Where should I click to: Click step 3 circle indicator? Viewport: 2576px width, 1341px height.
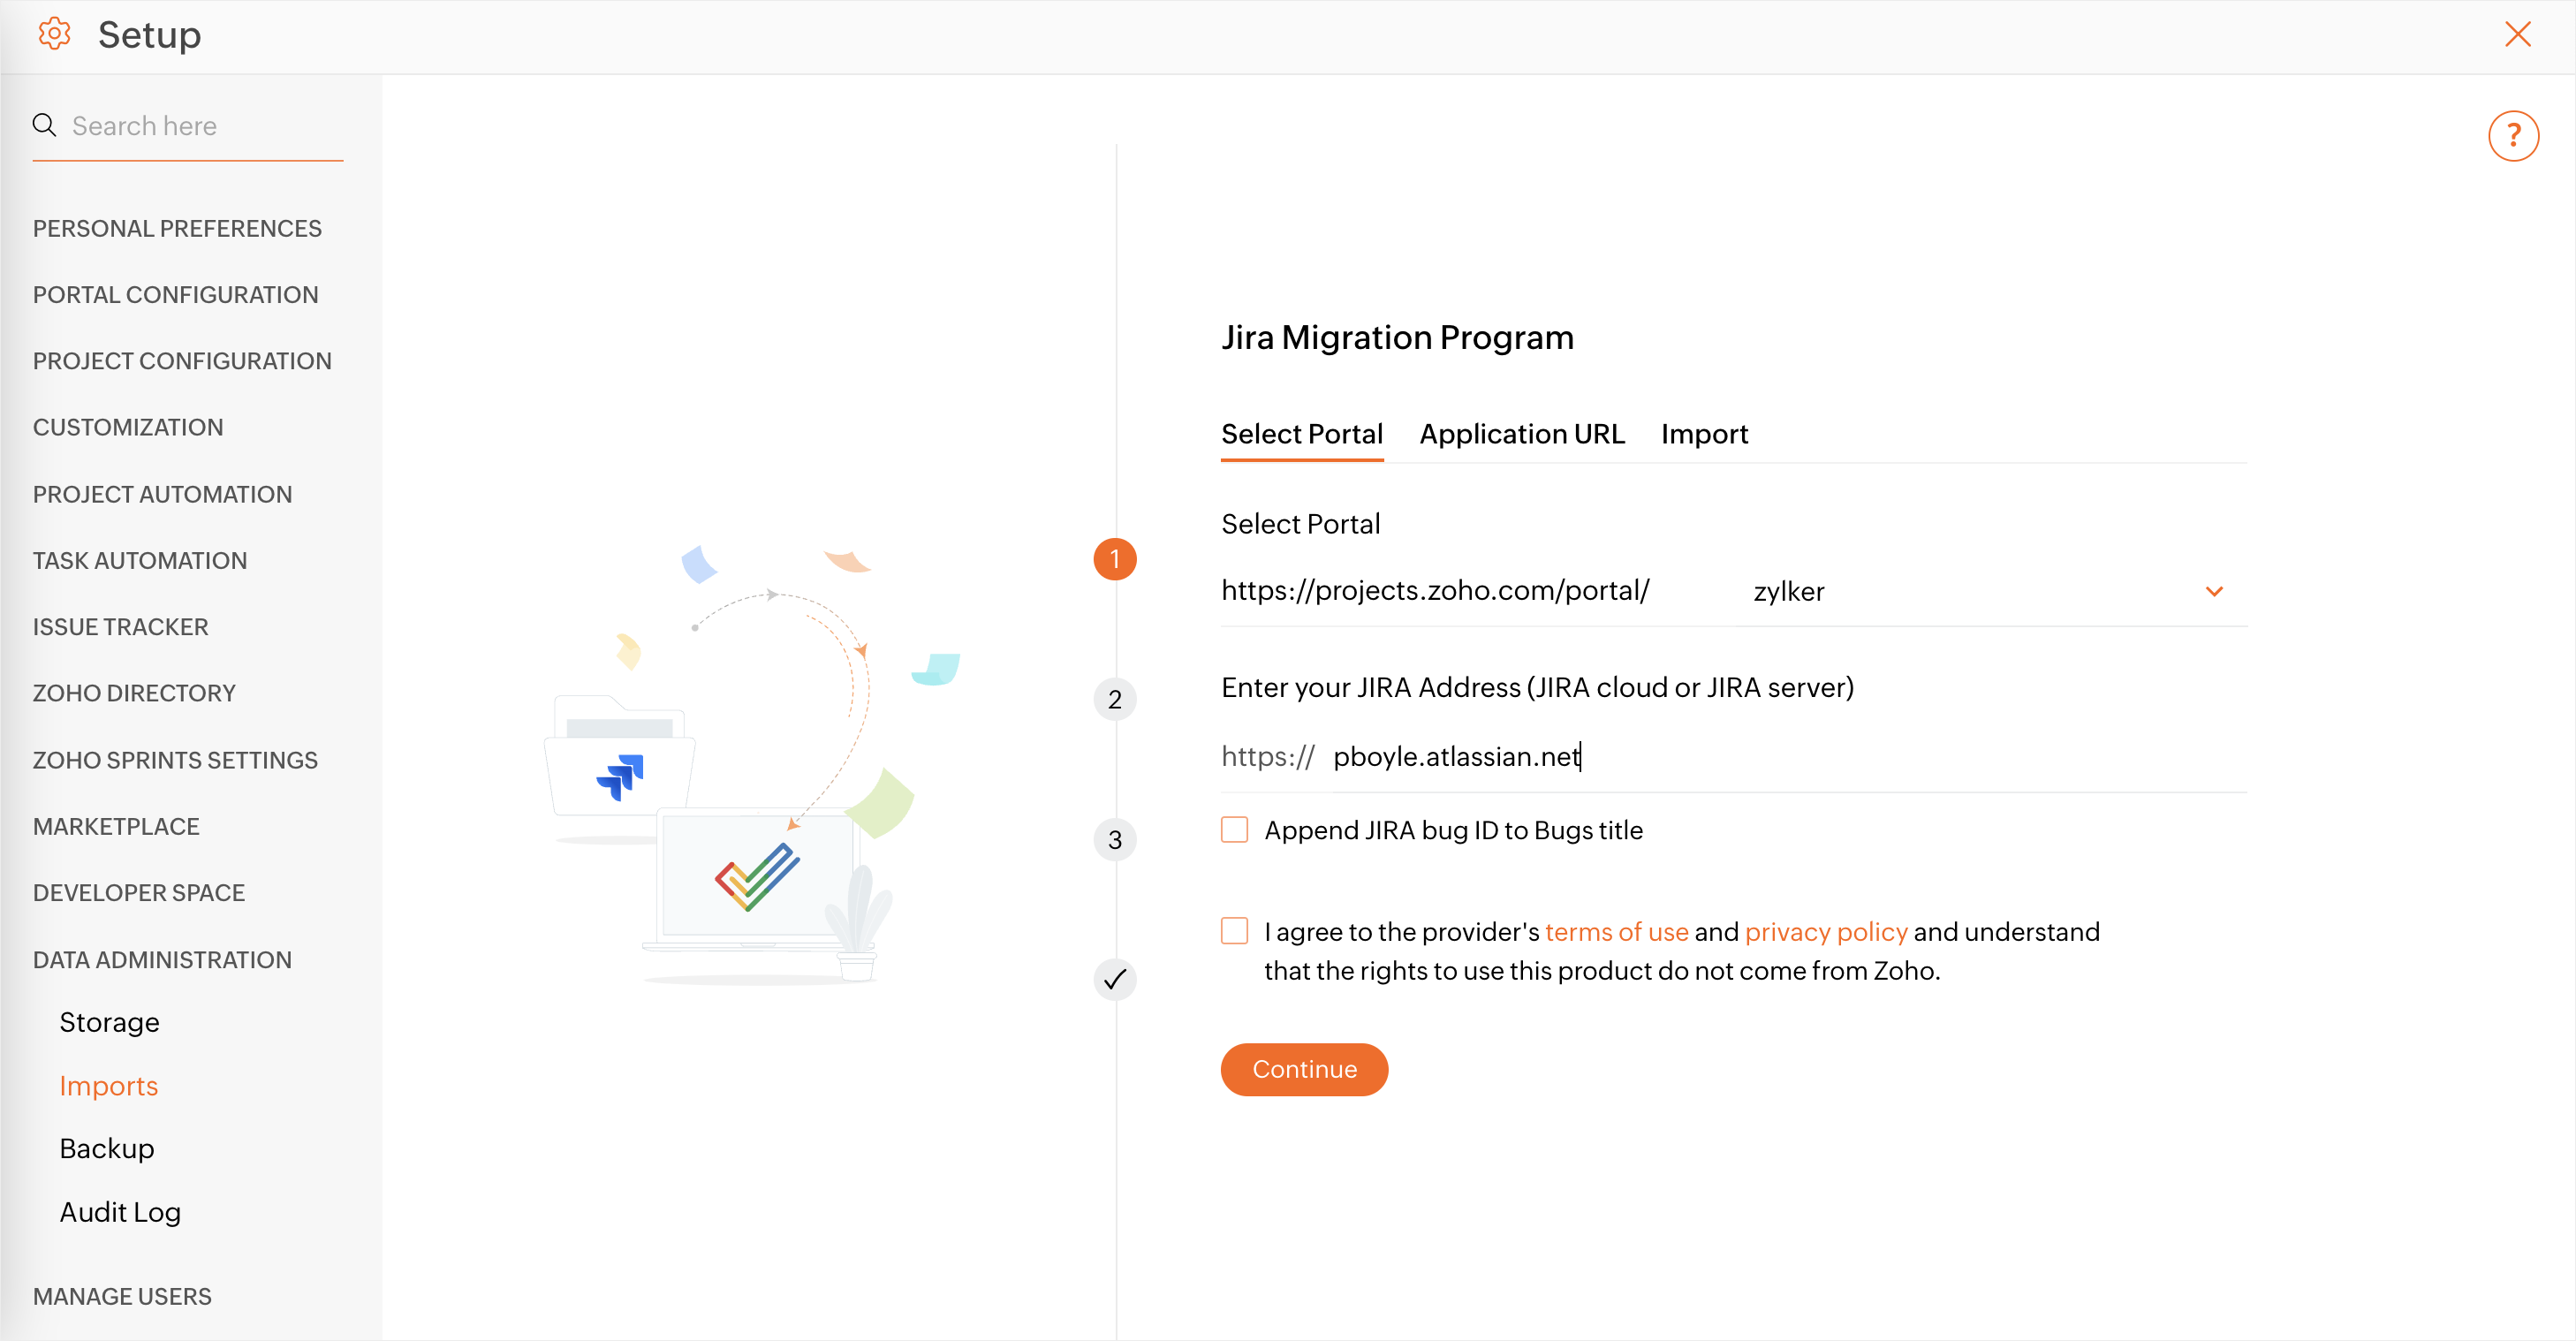1114,840
